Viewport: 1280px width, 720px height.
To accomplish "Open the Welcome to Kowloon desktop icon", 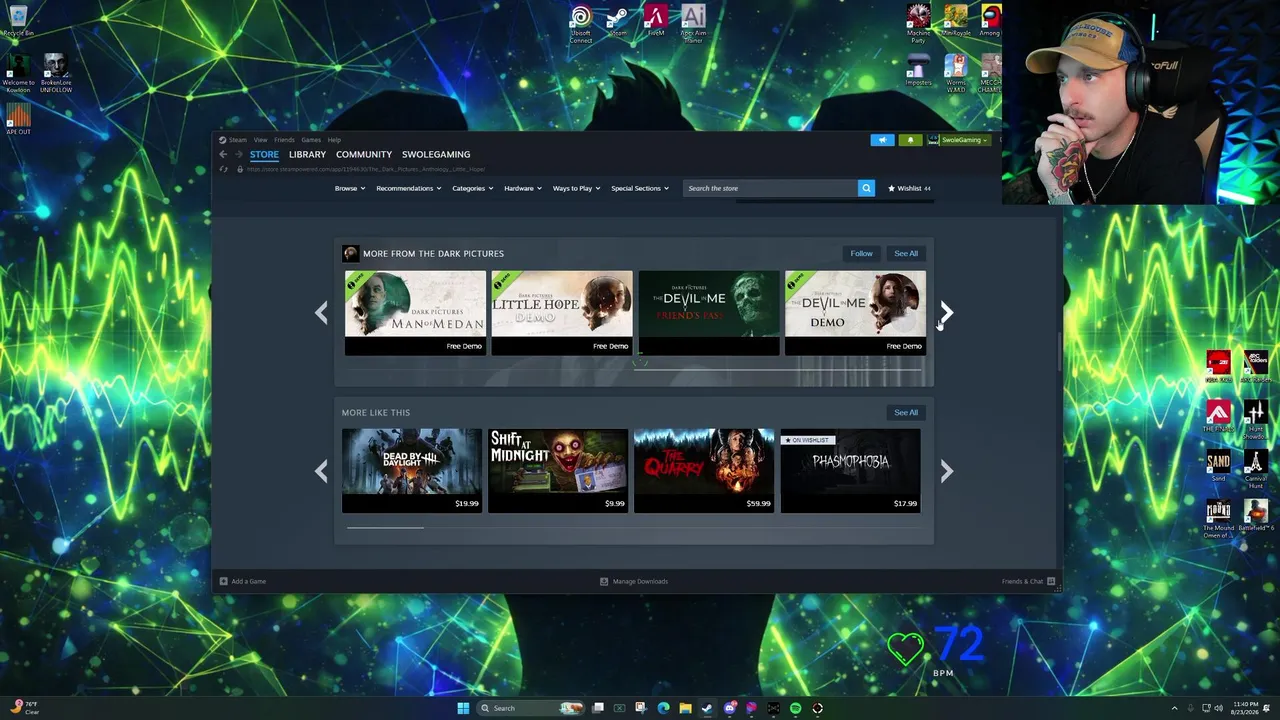I will point(18,74).
